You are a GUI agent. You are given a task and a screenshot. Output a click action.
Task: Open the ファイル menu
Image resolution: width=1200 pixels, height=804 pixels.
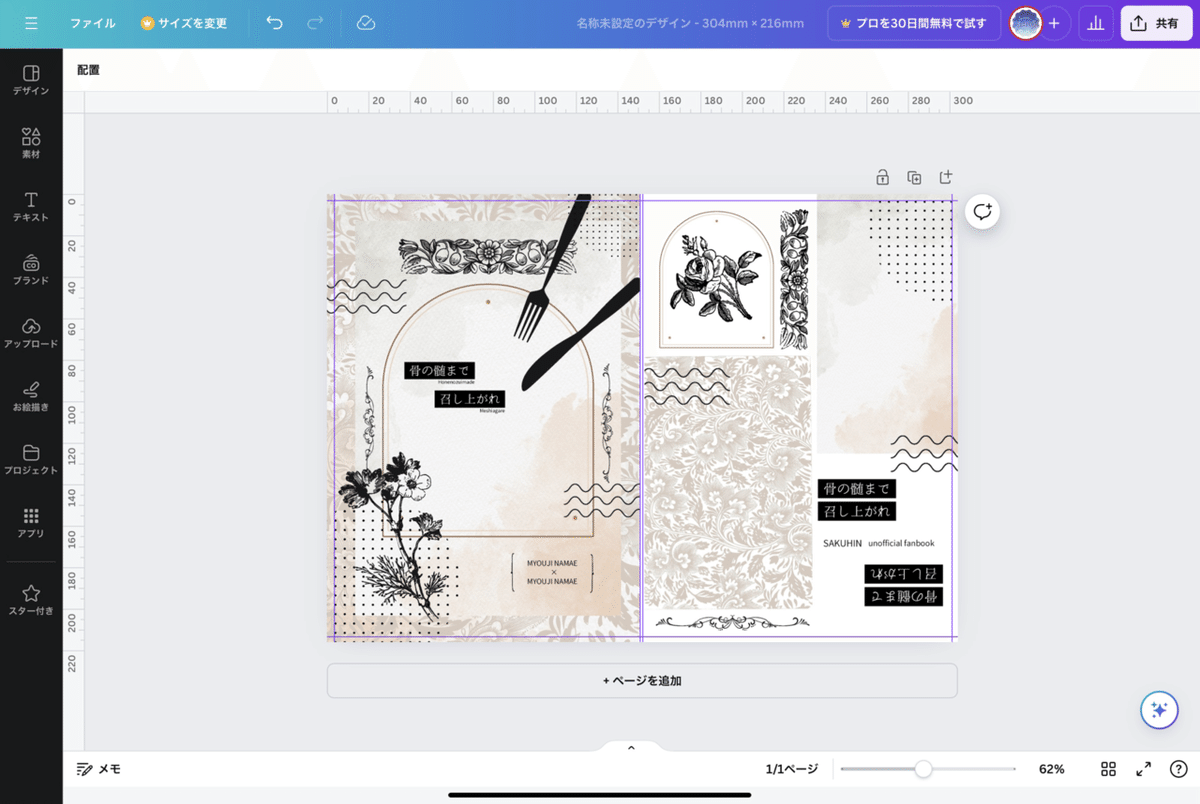point(92,22)
